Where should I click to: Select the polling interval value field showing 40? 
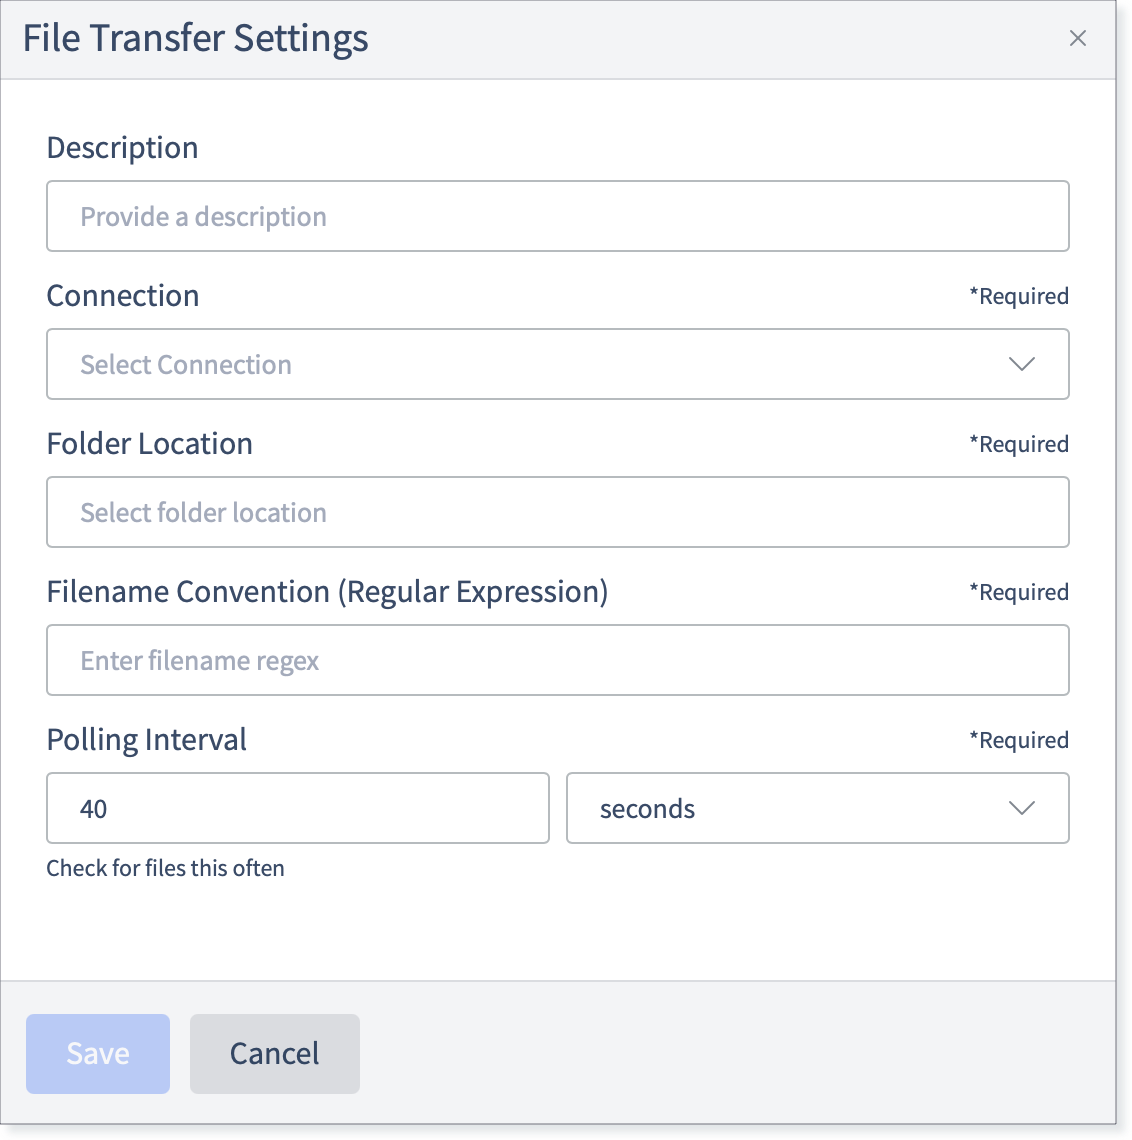[298, 808]
